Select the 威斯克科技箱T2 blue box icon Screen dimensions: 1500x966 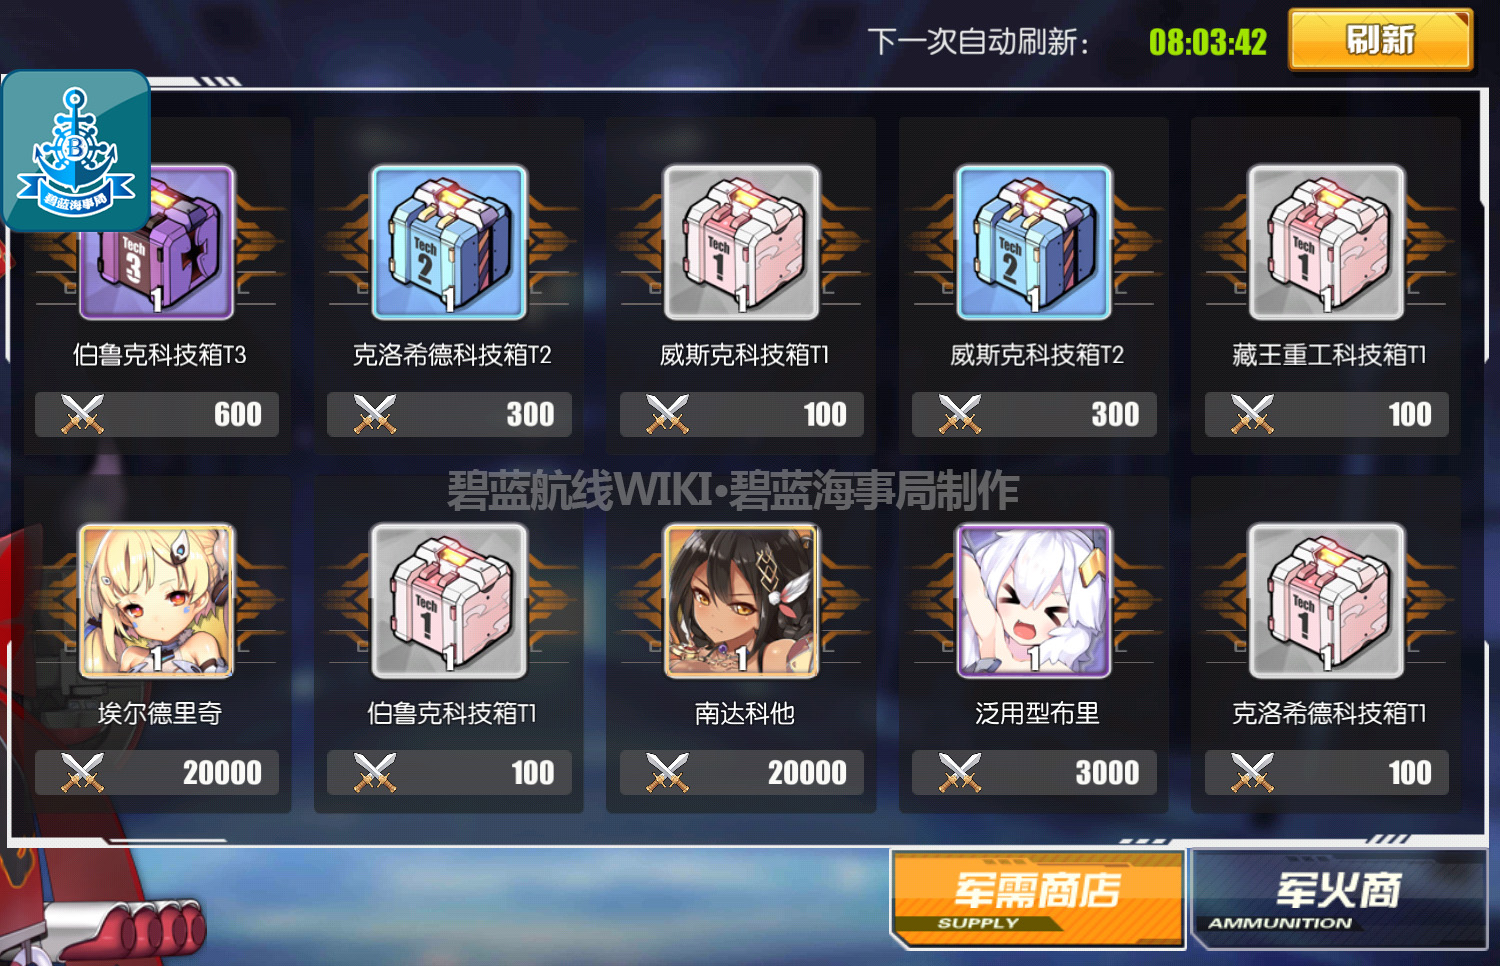1034,242
